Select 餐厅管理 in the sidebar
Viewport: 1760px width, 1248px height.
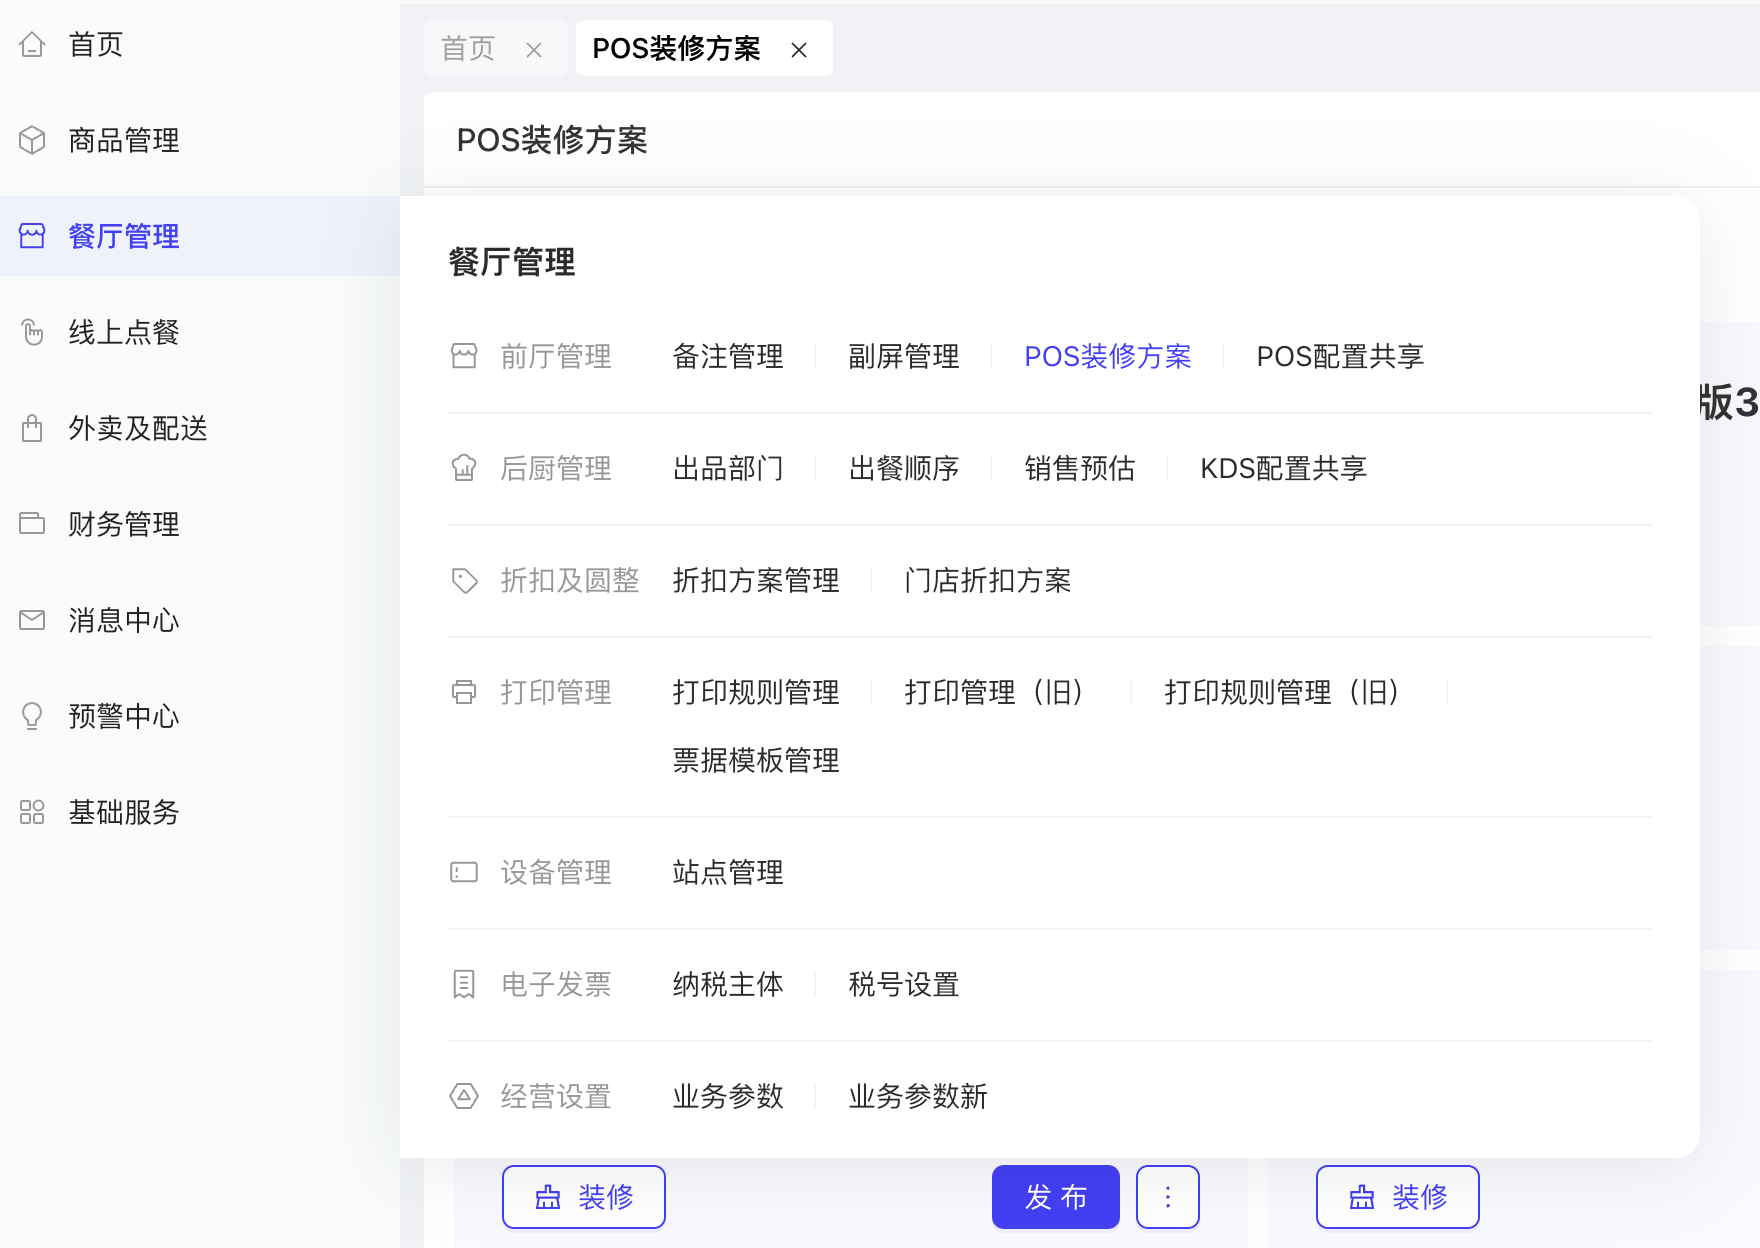coord(123,236)
